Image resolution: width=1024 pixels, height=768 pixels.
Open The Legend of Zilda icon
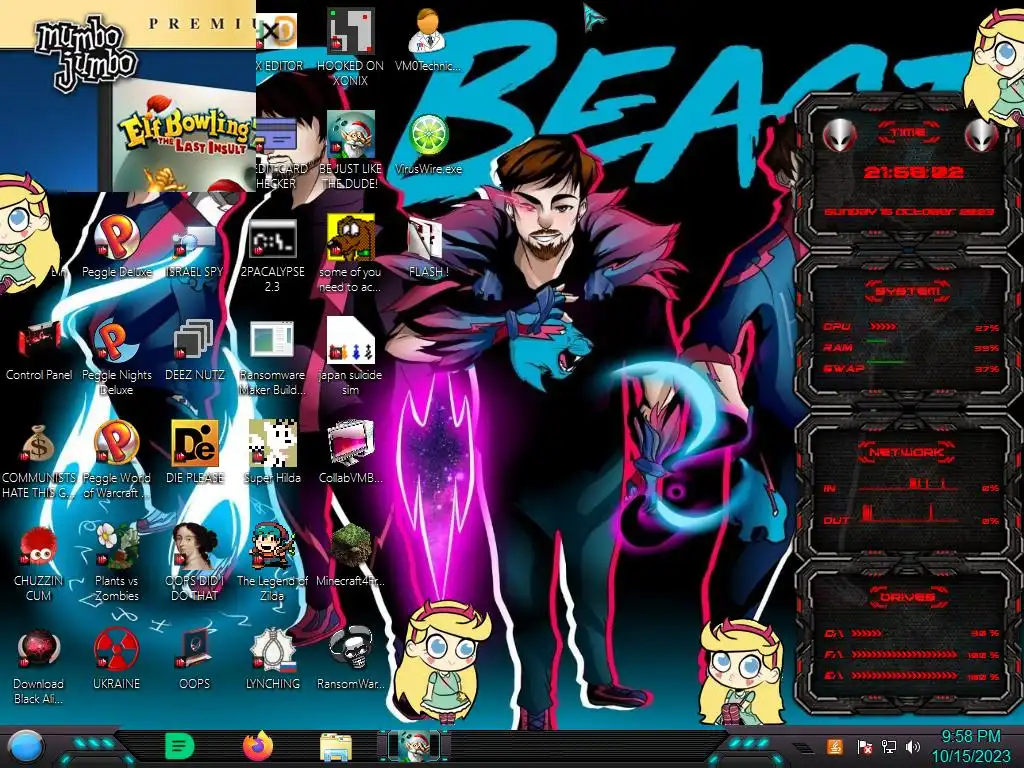click(272, 562)
